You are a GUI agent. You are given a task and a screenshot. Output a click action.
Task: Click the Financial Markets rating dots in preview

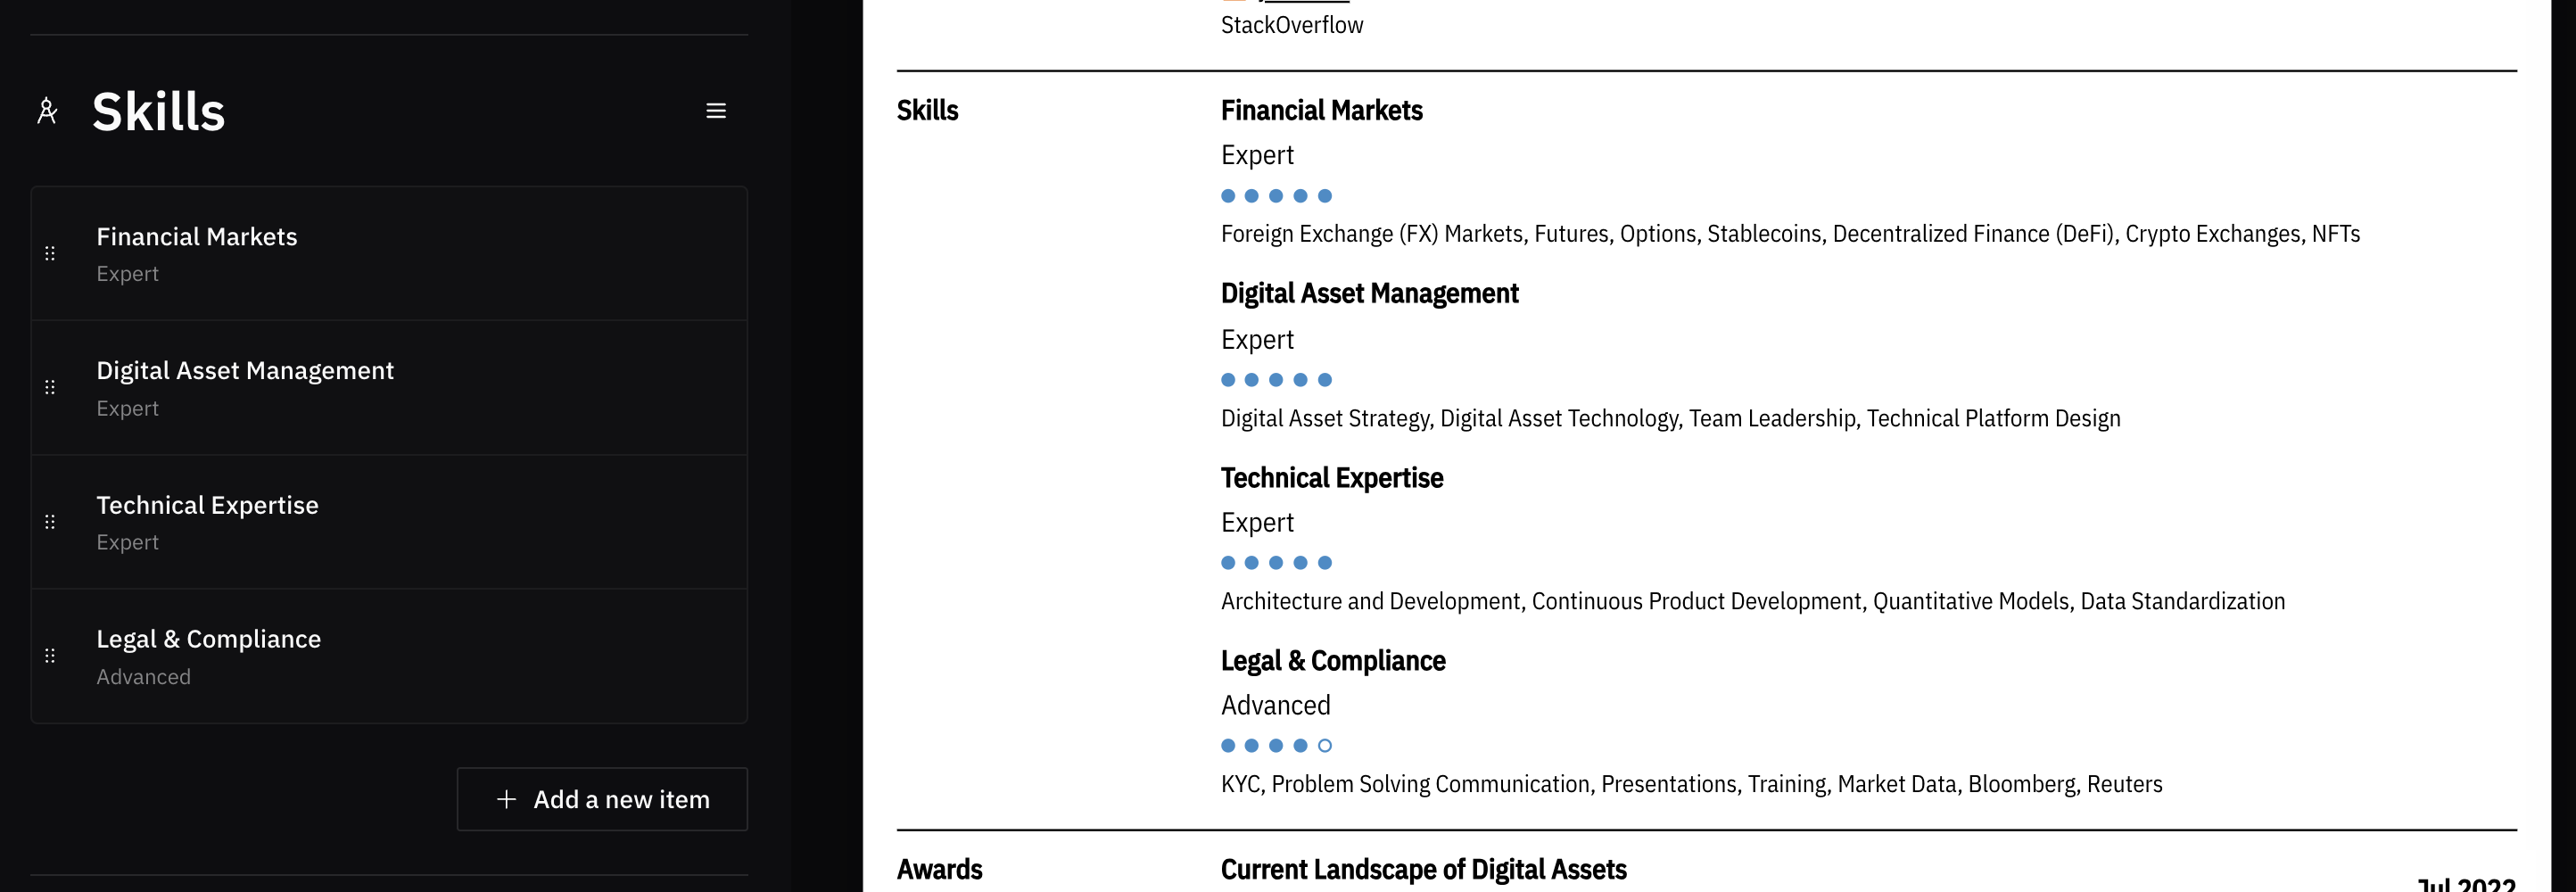[x=1277, y=196]
